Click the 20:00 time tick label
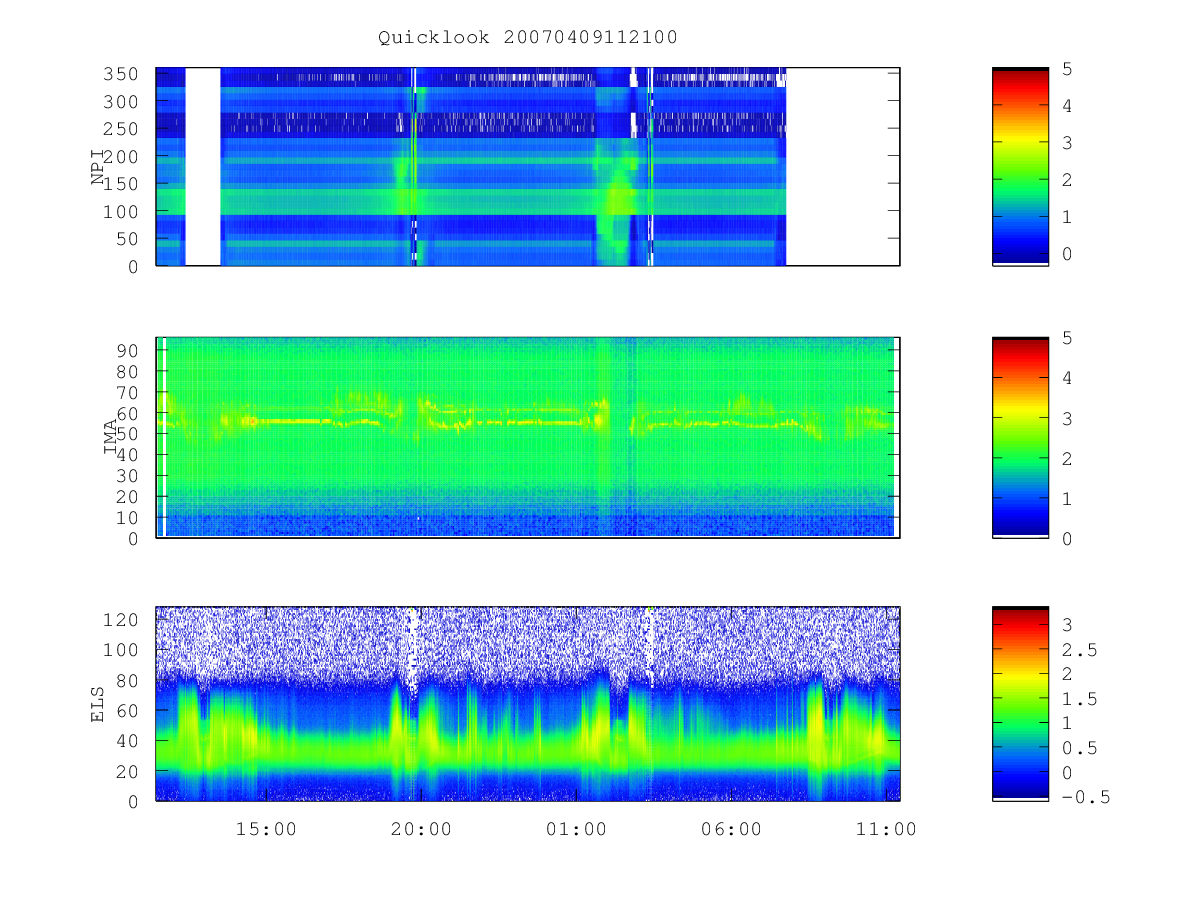1200x900 pixels. point(421,829)
